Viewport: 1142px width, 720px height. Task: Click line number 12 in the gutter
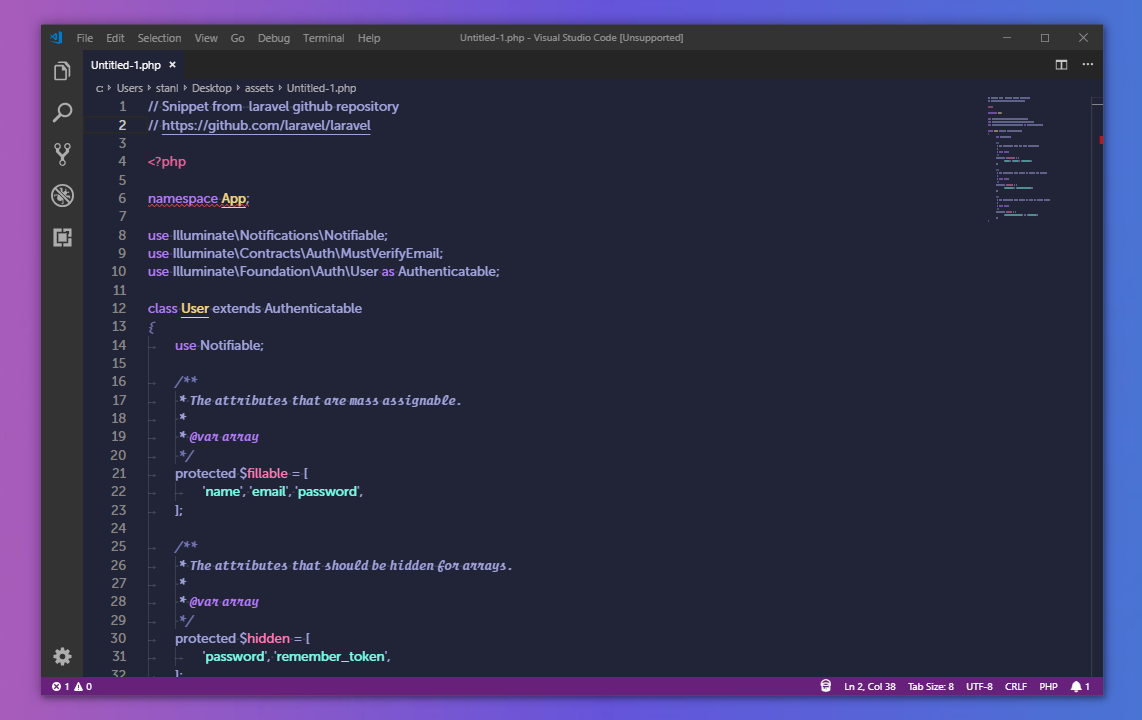[x=118, y=308]
